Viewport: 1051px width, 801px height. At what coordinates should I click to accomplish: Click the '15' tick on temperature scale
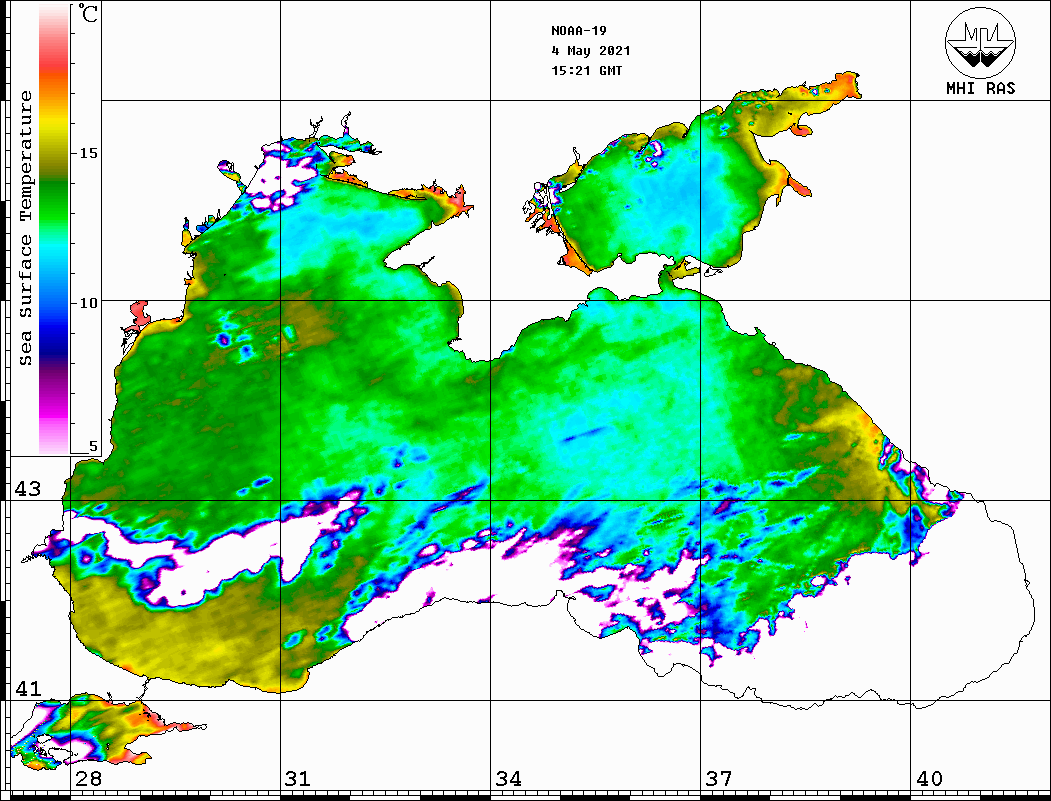click(x=88, y=153)
